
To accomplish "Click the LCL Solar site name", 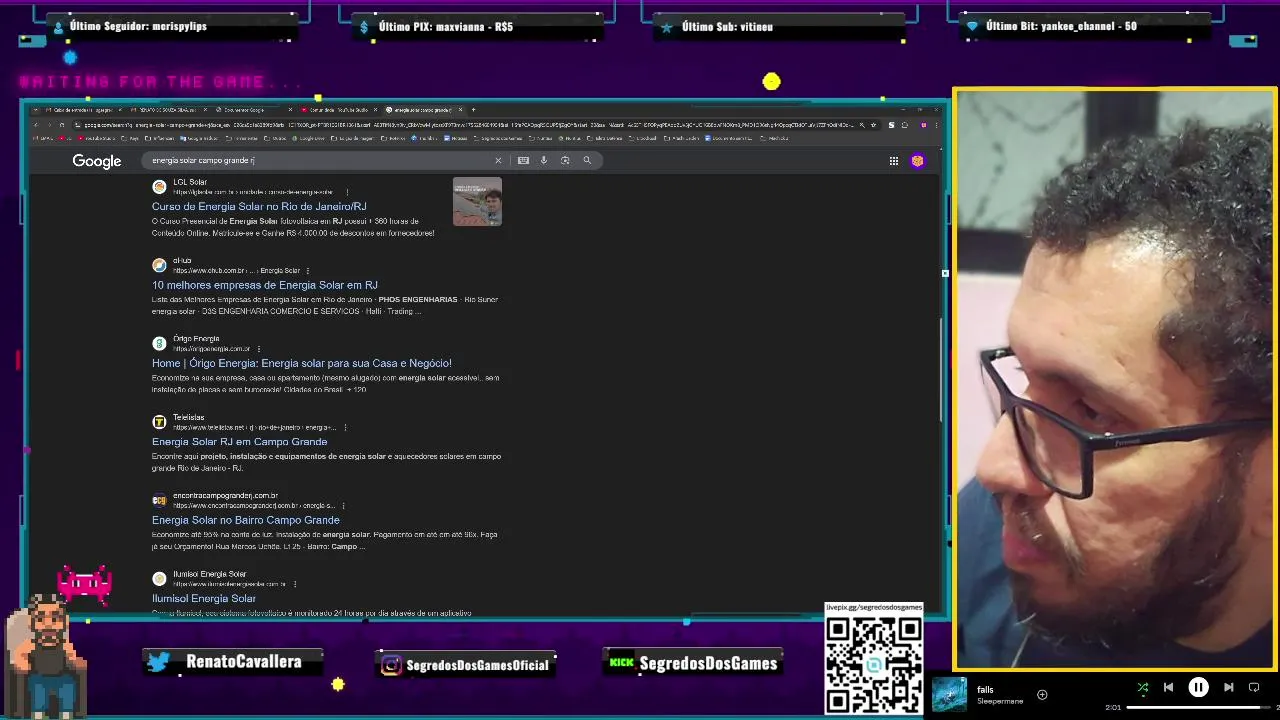I will [190, 182].
